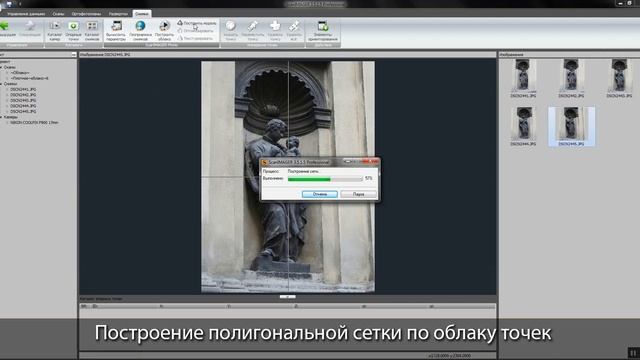Select NIKON COOLPIX P900 camera in tree
Image resolution: width=640 pixels, height=360 pixels.
pos(34,122)
